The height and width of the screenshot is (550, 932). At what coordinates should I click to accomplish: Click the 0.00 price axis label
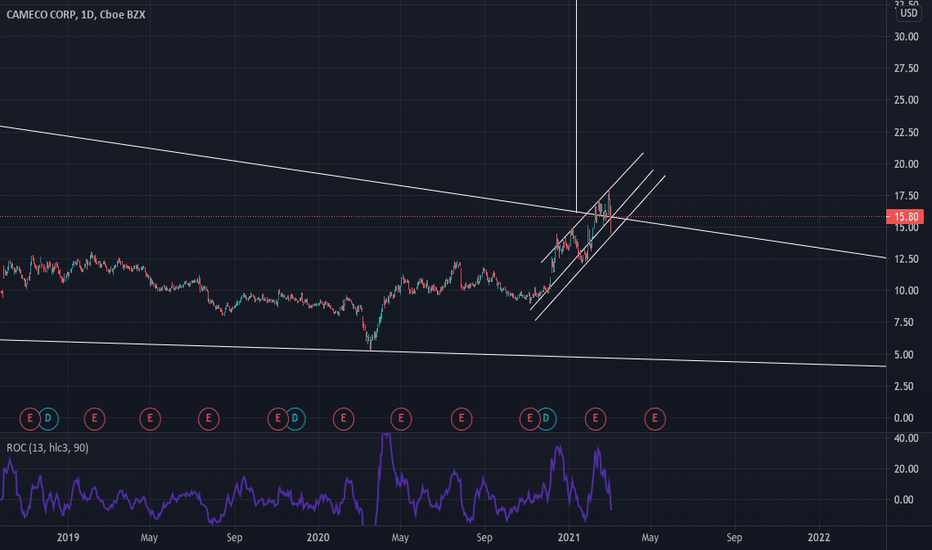coord(903,418)
